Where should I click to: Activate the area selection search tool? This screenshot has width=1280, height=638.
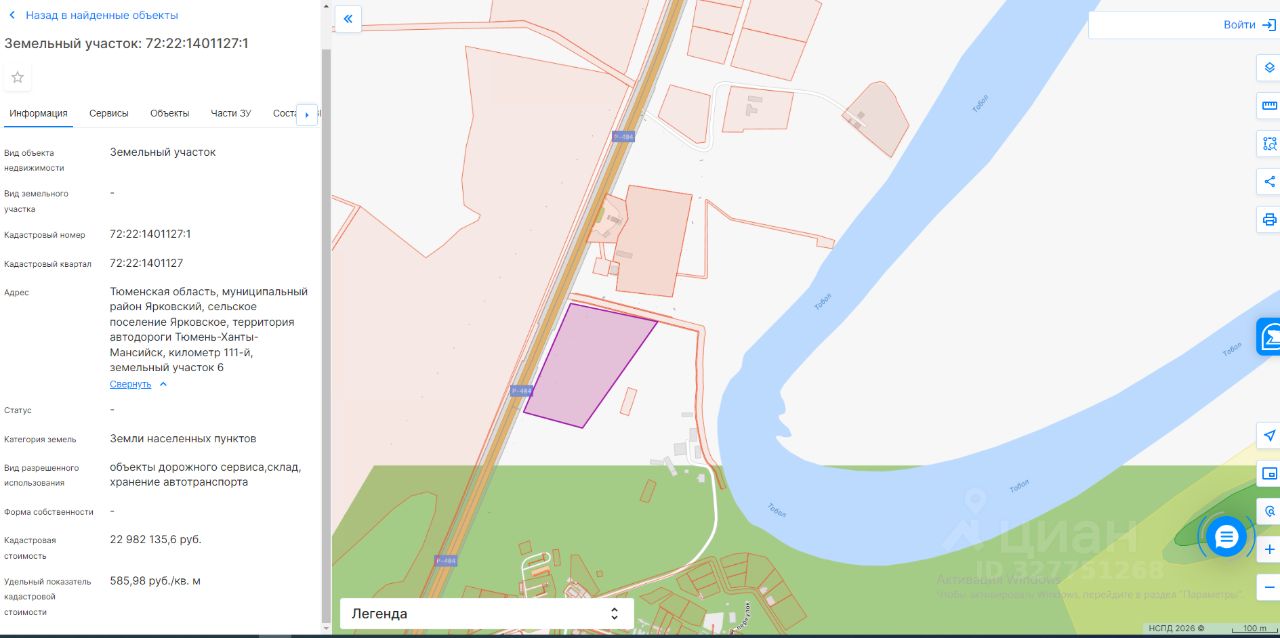[x=1269, y=144]
